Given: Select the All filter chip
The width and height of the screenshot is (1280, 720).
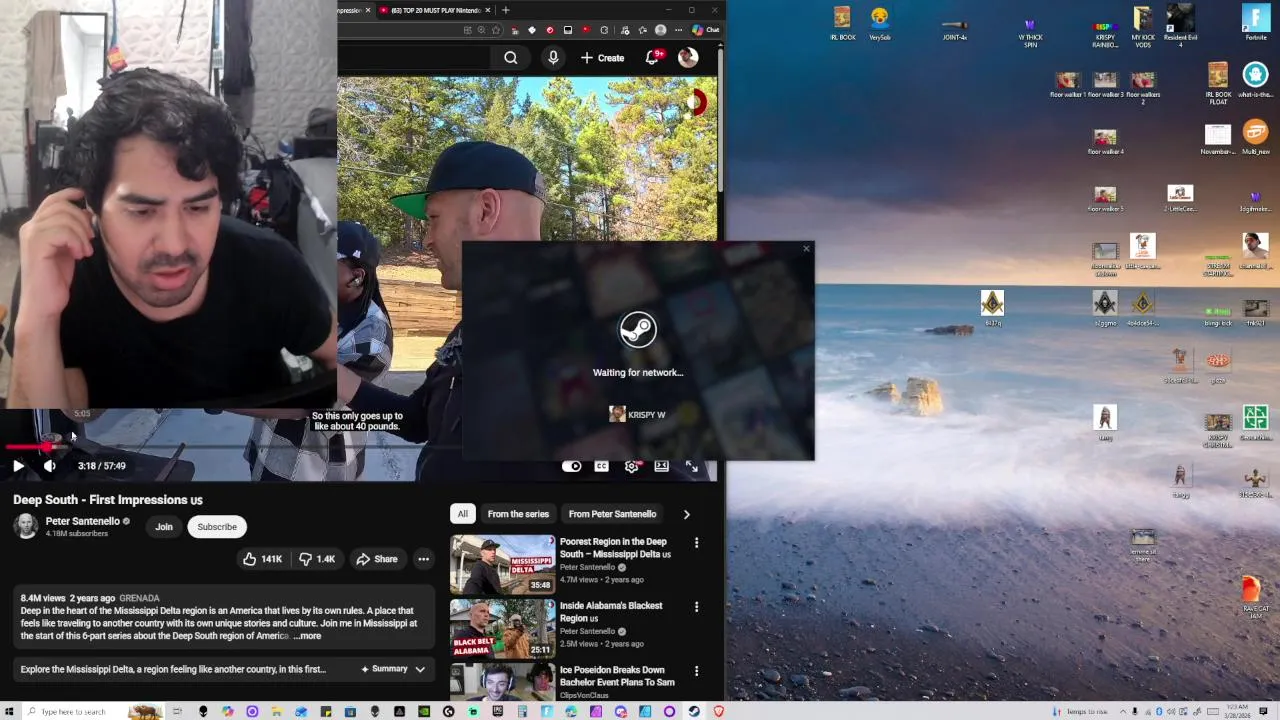Looking at the screenshot, I should click(x=462, y=514).
